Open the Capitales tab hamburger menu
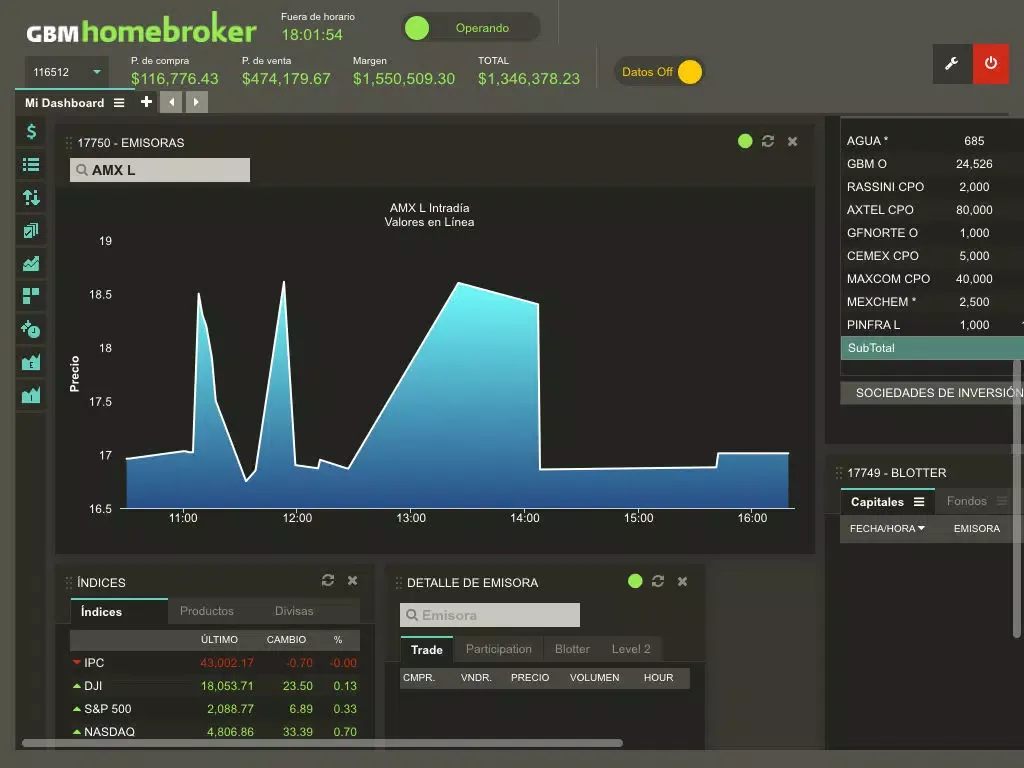The image size is (1024, 768). click(x=919, y=502)
